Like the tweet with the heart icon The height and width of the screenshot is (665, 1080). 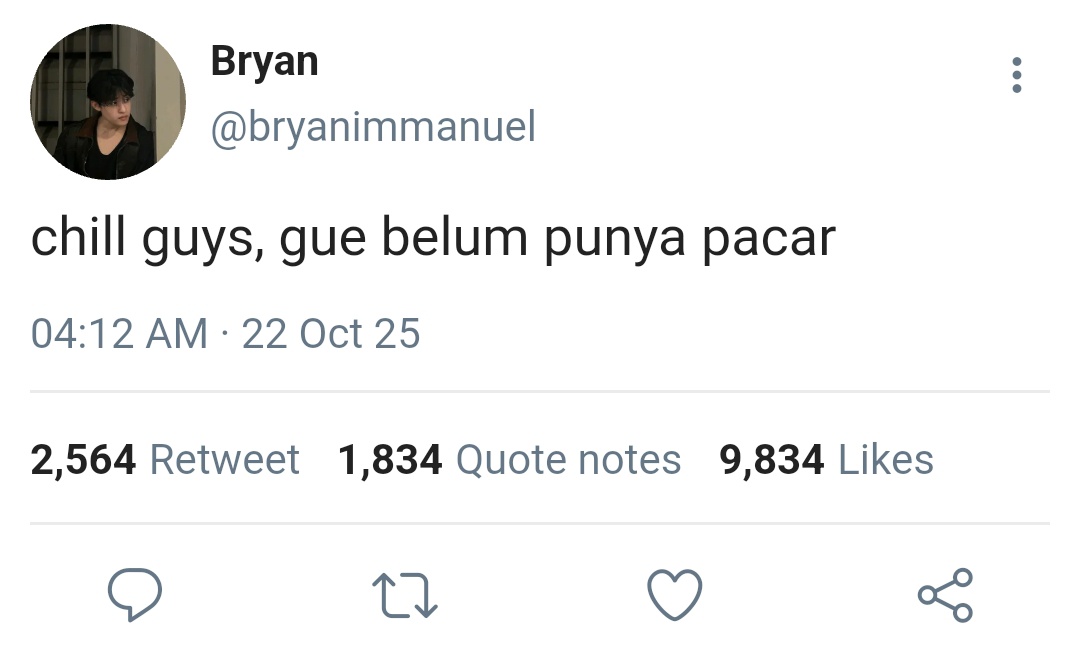click(x=675, y=595)
